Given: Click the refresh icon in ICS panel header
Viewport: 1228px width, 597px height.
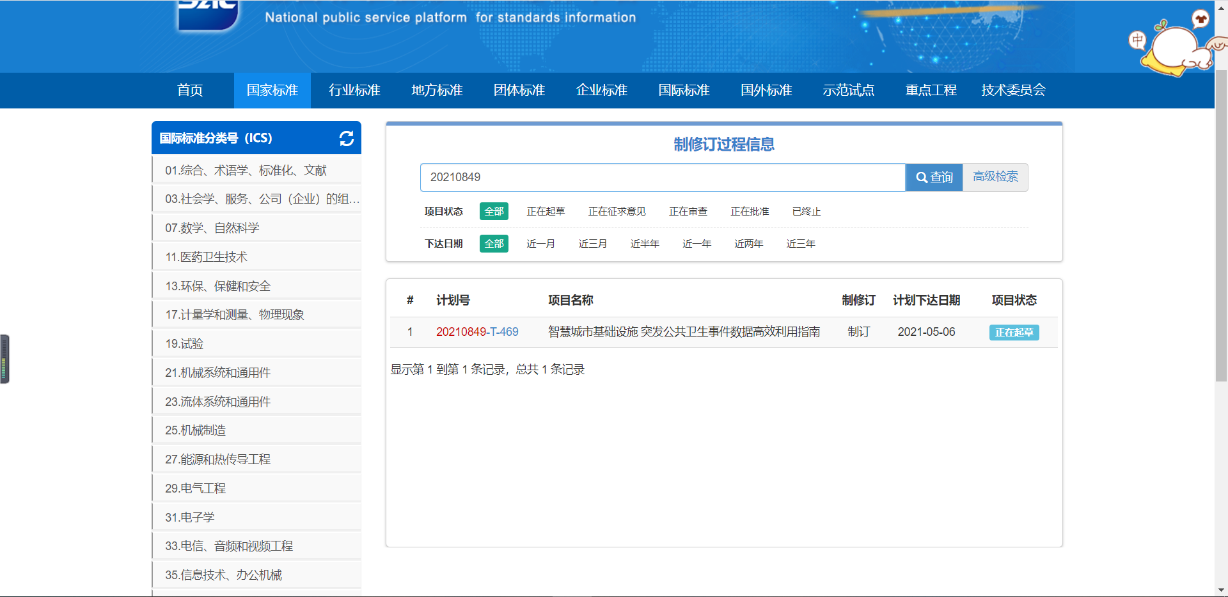Looking at the screenshot, I should pos(347,139).
